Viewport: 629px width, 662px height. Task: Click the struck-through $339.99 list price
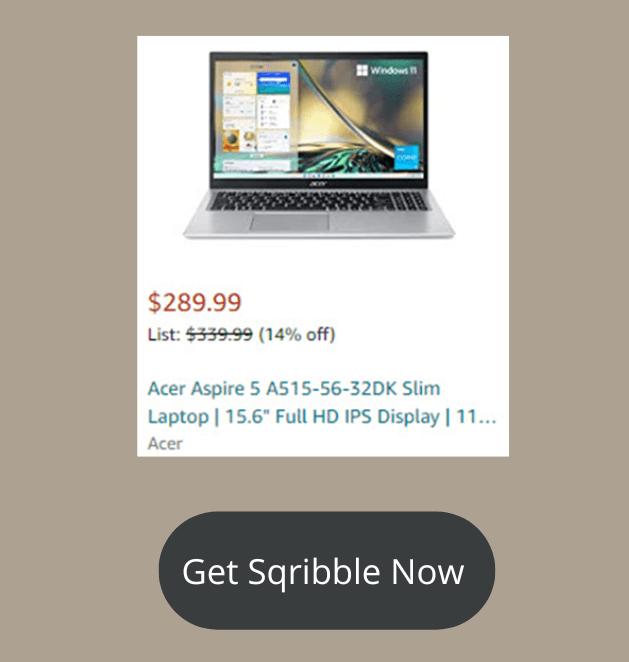point(220,334)
